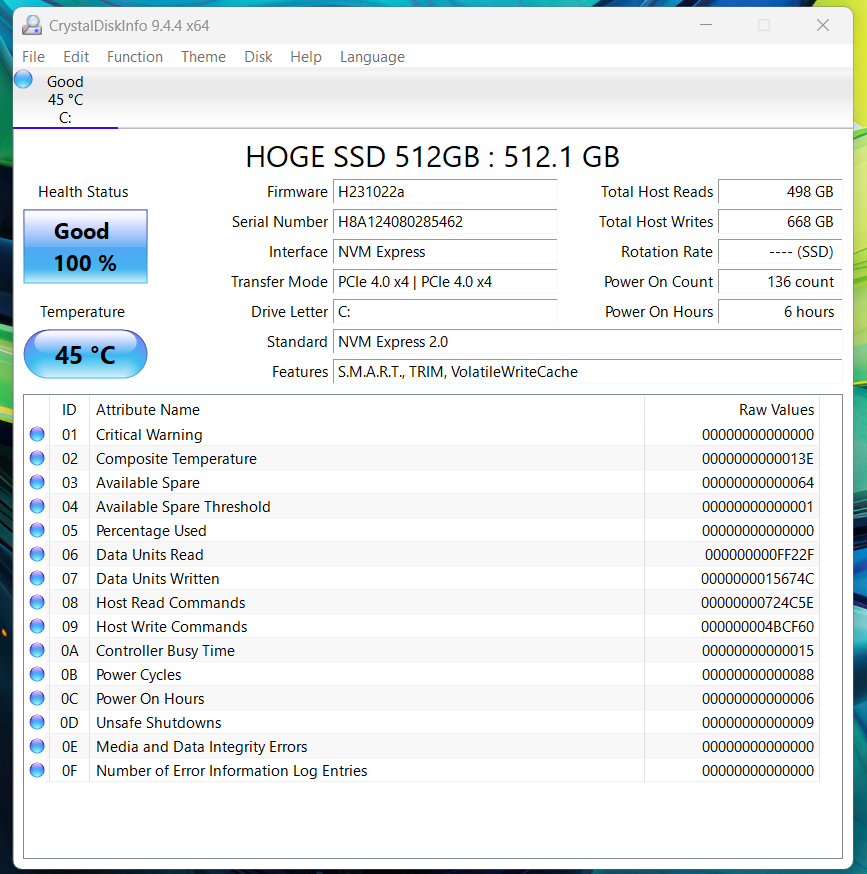Open the Function menu
This screenshot has height=874, width=867.
pos(135,57)
